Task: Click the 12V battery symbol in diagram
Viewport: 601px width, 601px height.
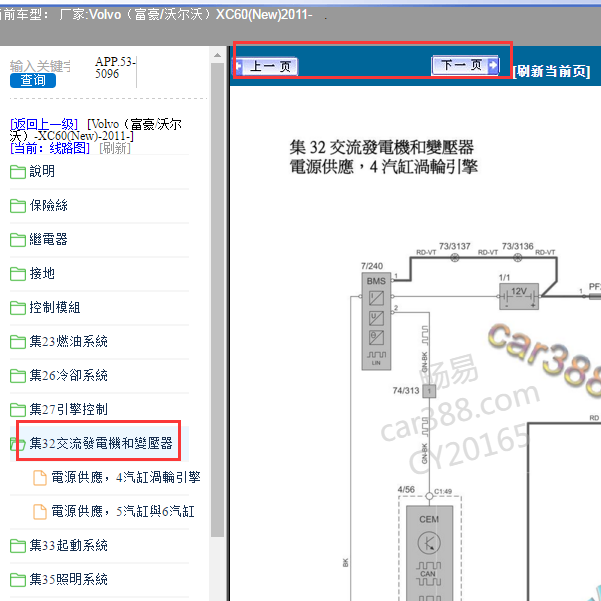Action: [x=519, y=296]
